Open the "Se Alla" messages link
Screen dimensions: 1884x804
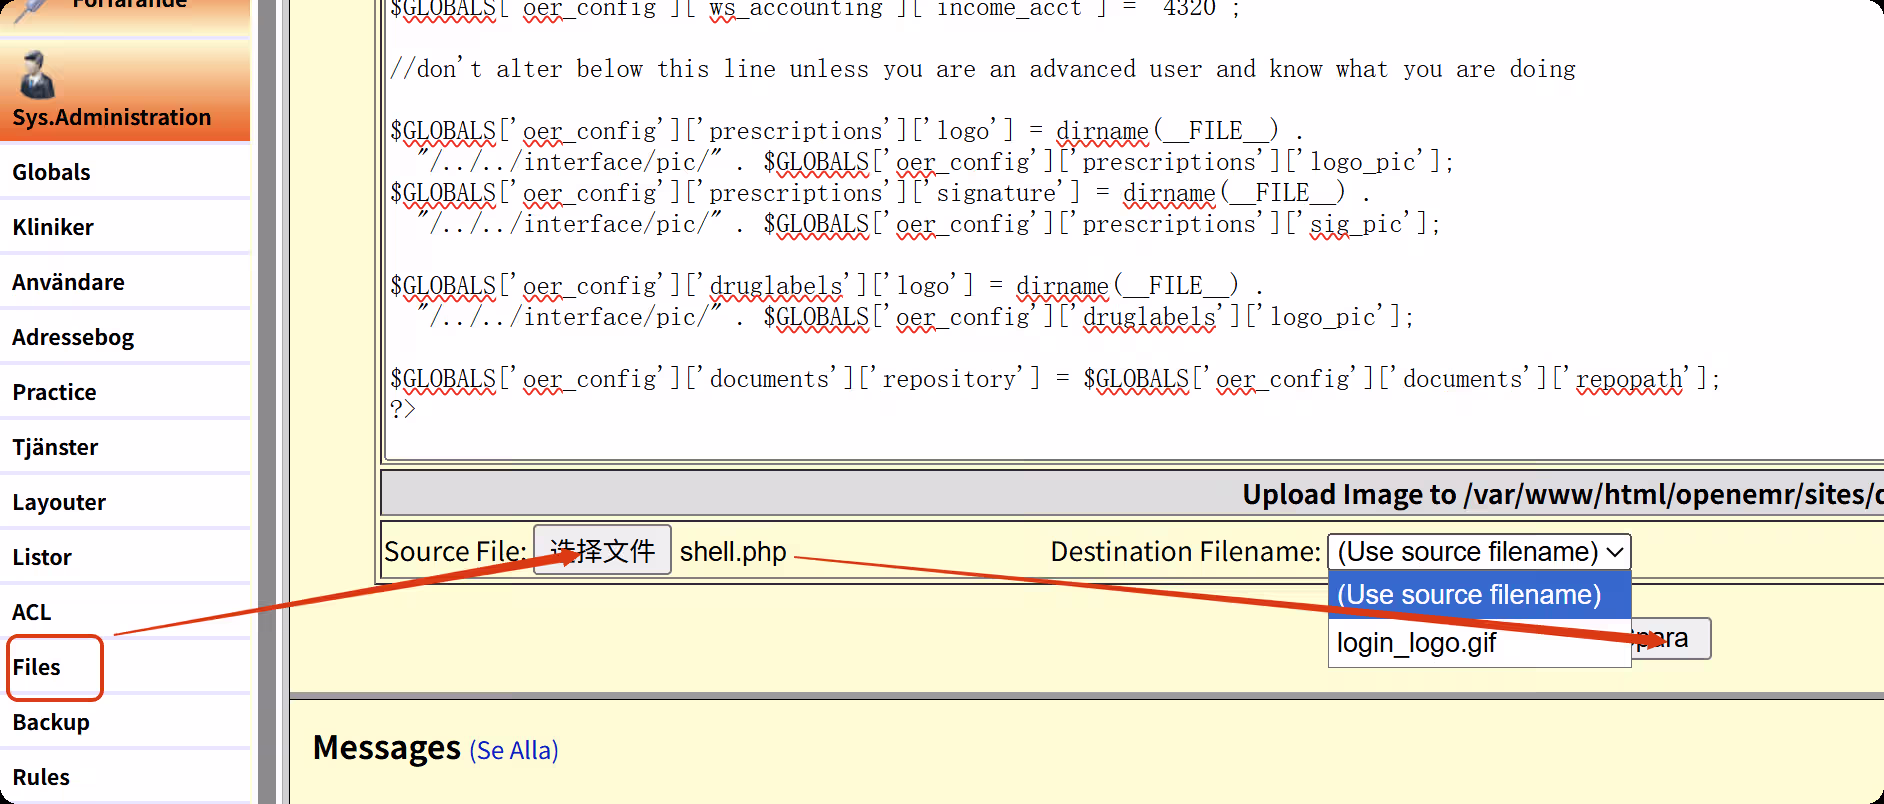(x=514, y=750)
